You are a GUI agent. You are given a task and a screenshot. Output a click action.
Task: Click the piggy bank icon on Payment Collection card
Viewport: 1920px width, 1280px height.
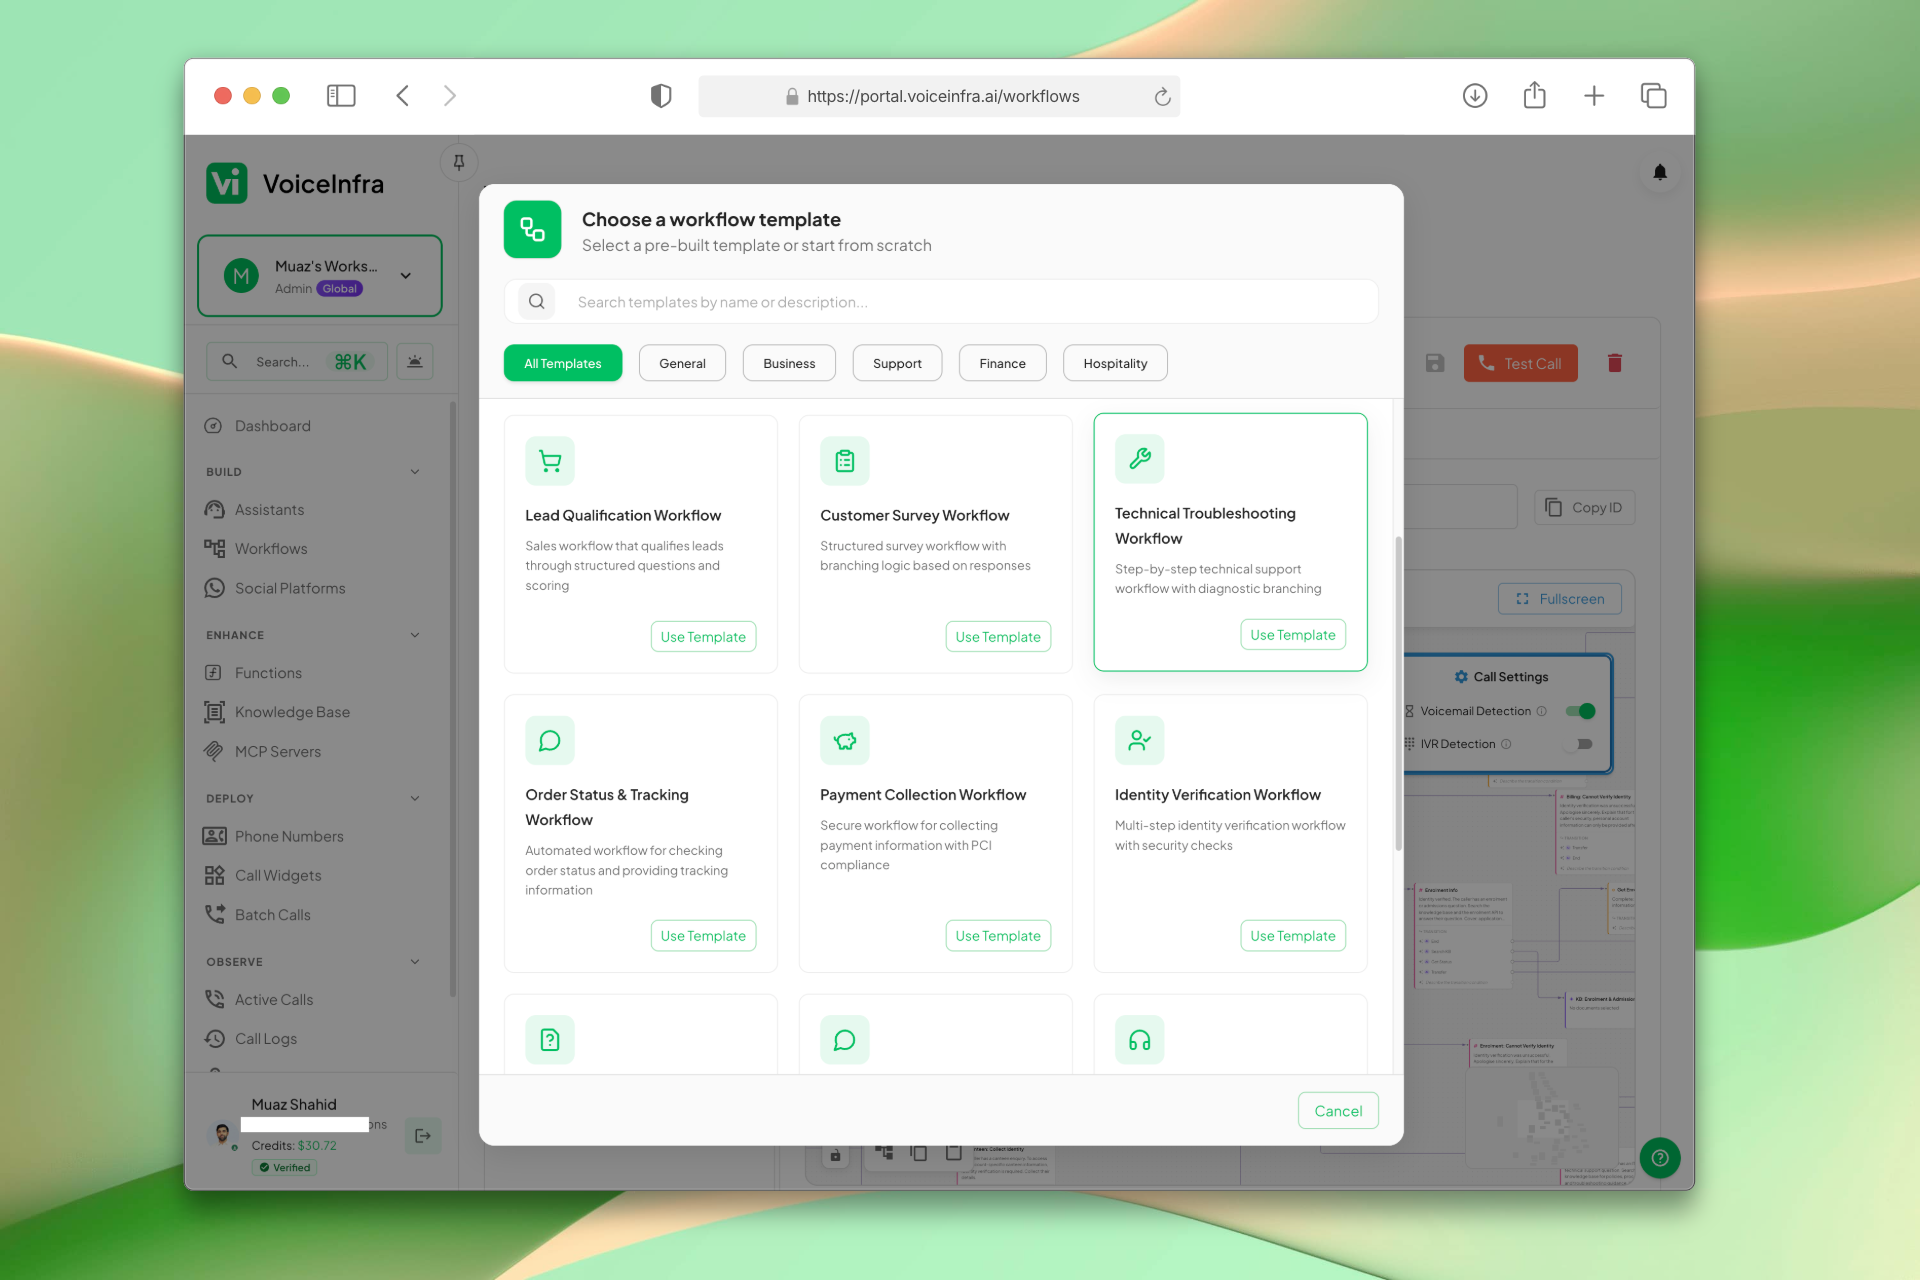[x=845, y=740]
